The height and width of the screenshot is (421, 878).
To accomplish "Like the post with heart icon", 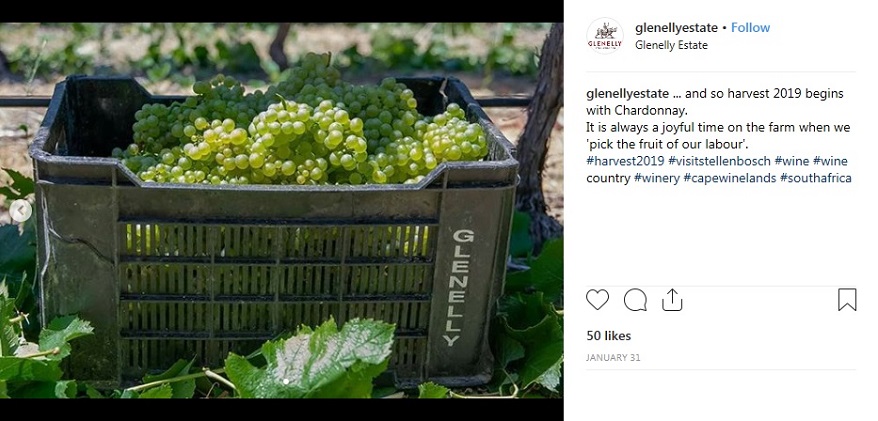I will click(597, 300).
